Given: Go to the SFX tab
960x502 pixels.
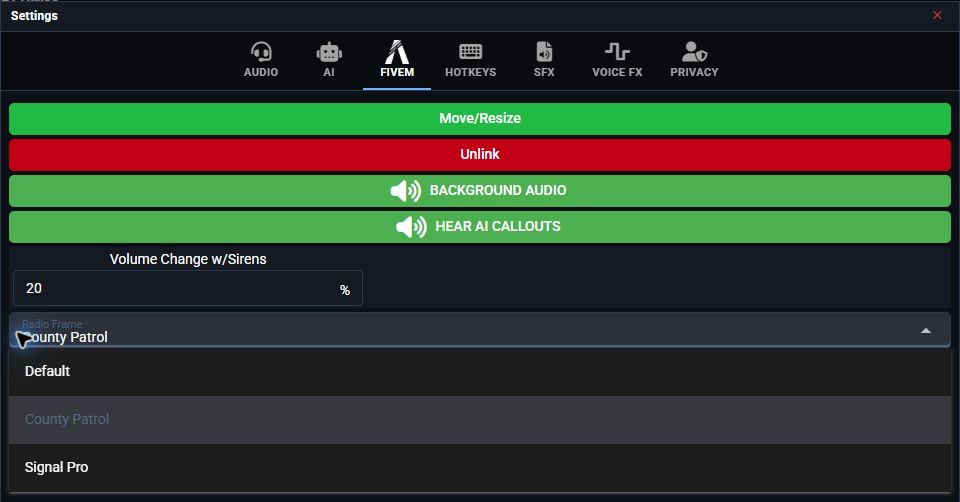Looking at the screenshot, I should 544,60.
